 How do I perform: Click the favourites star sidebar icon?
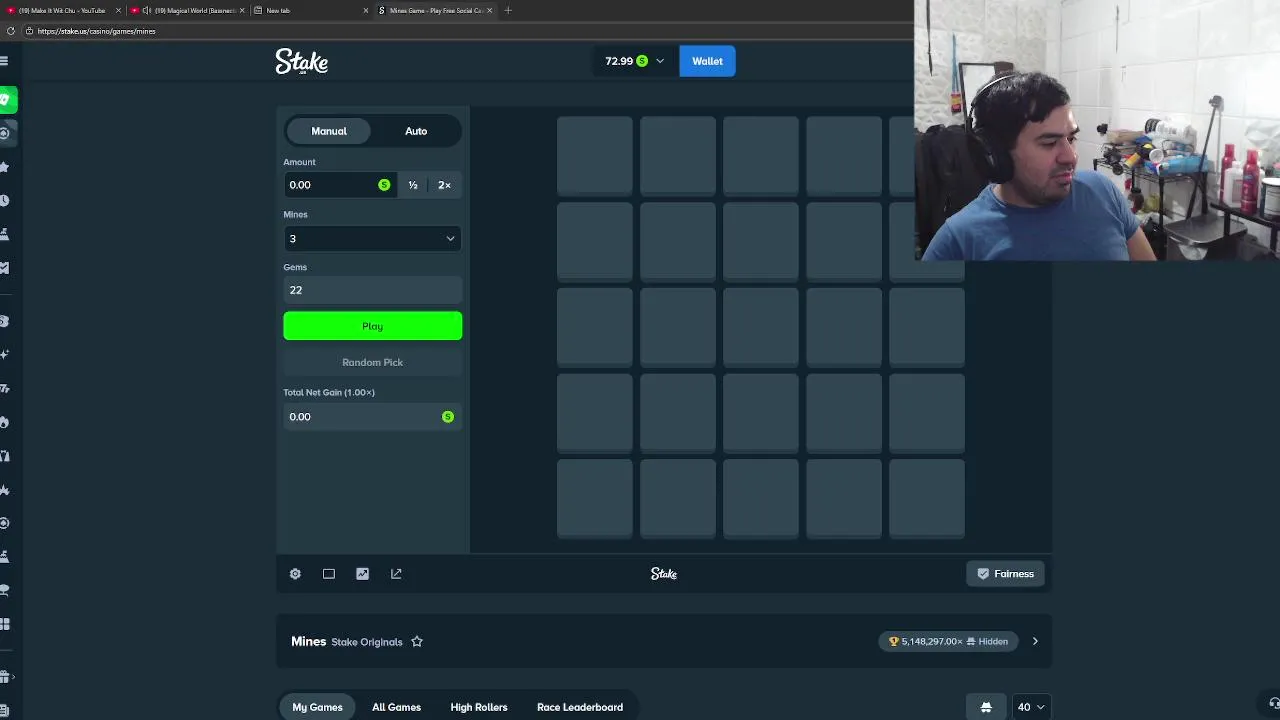[x=5, y=167]
